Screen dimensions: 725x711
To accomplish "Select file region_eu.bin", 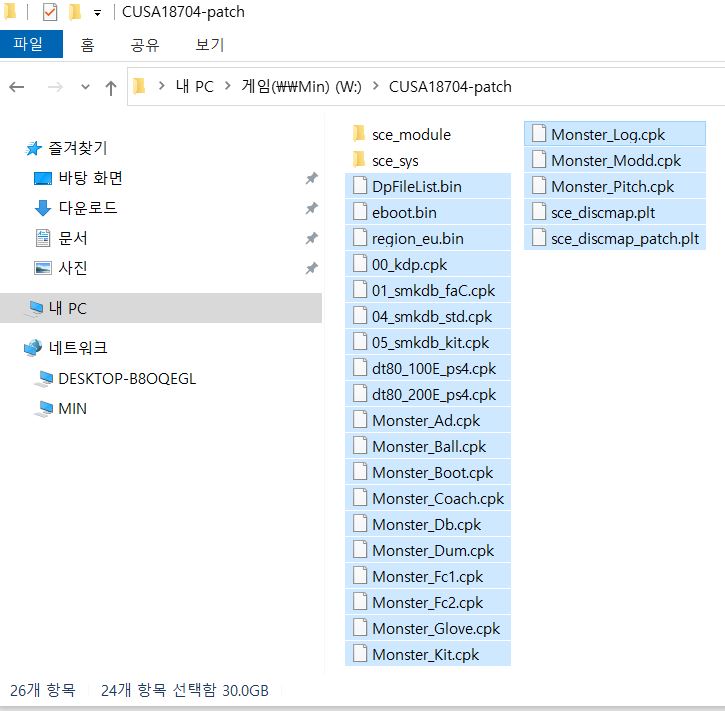I will click(428, 239).
